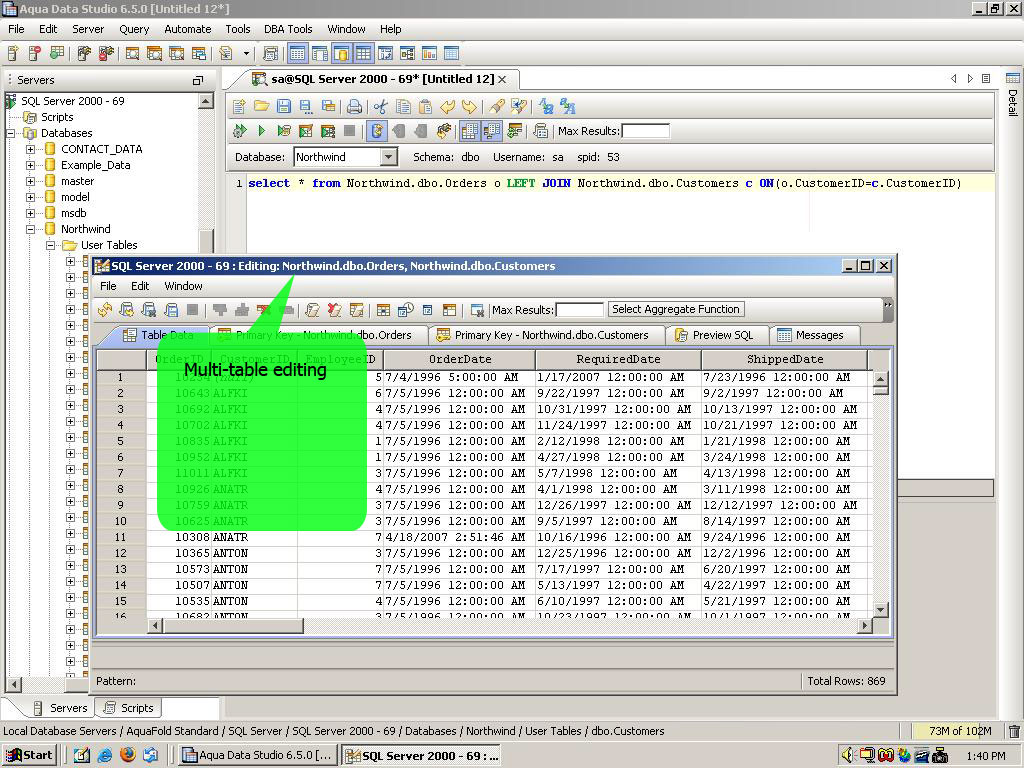Screen dimensions: 1024x768
Task: Click the Save floppy disk icon
Action: pos(284,106)
